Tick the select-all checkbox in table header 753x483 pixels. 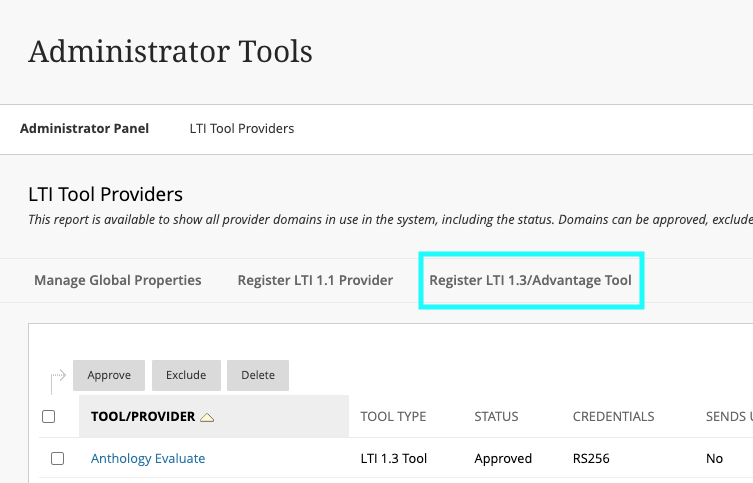point(49,416)
